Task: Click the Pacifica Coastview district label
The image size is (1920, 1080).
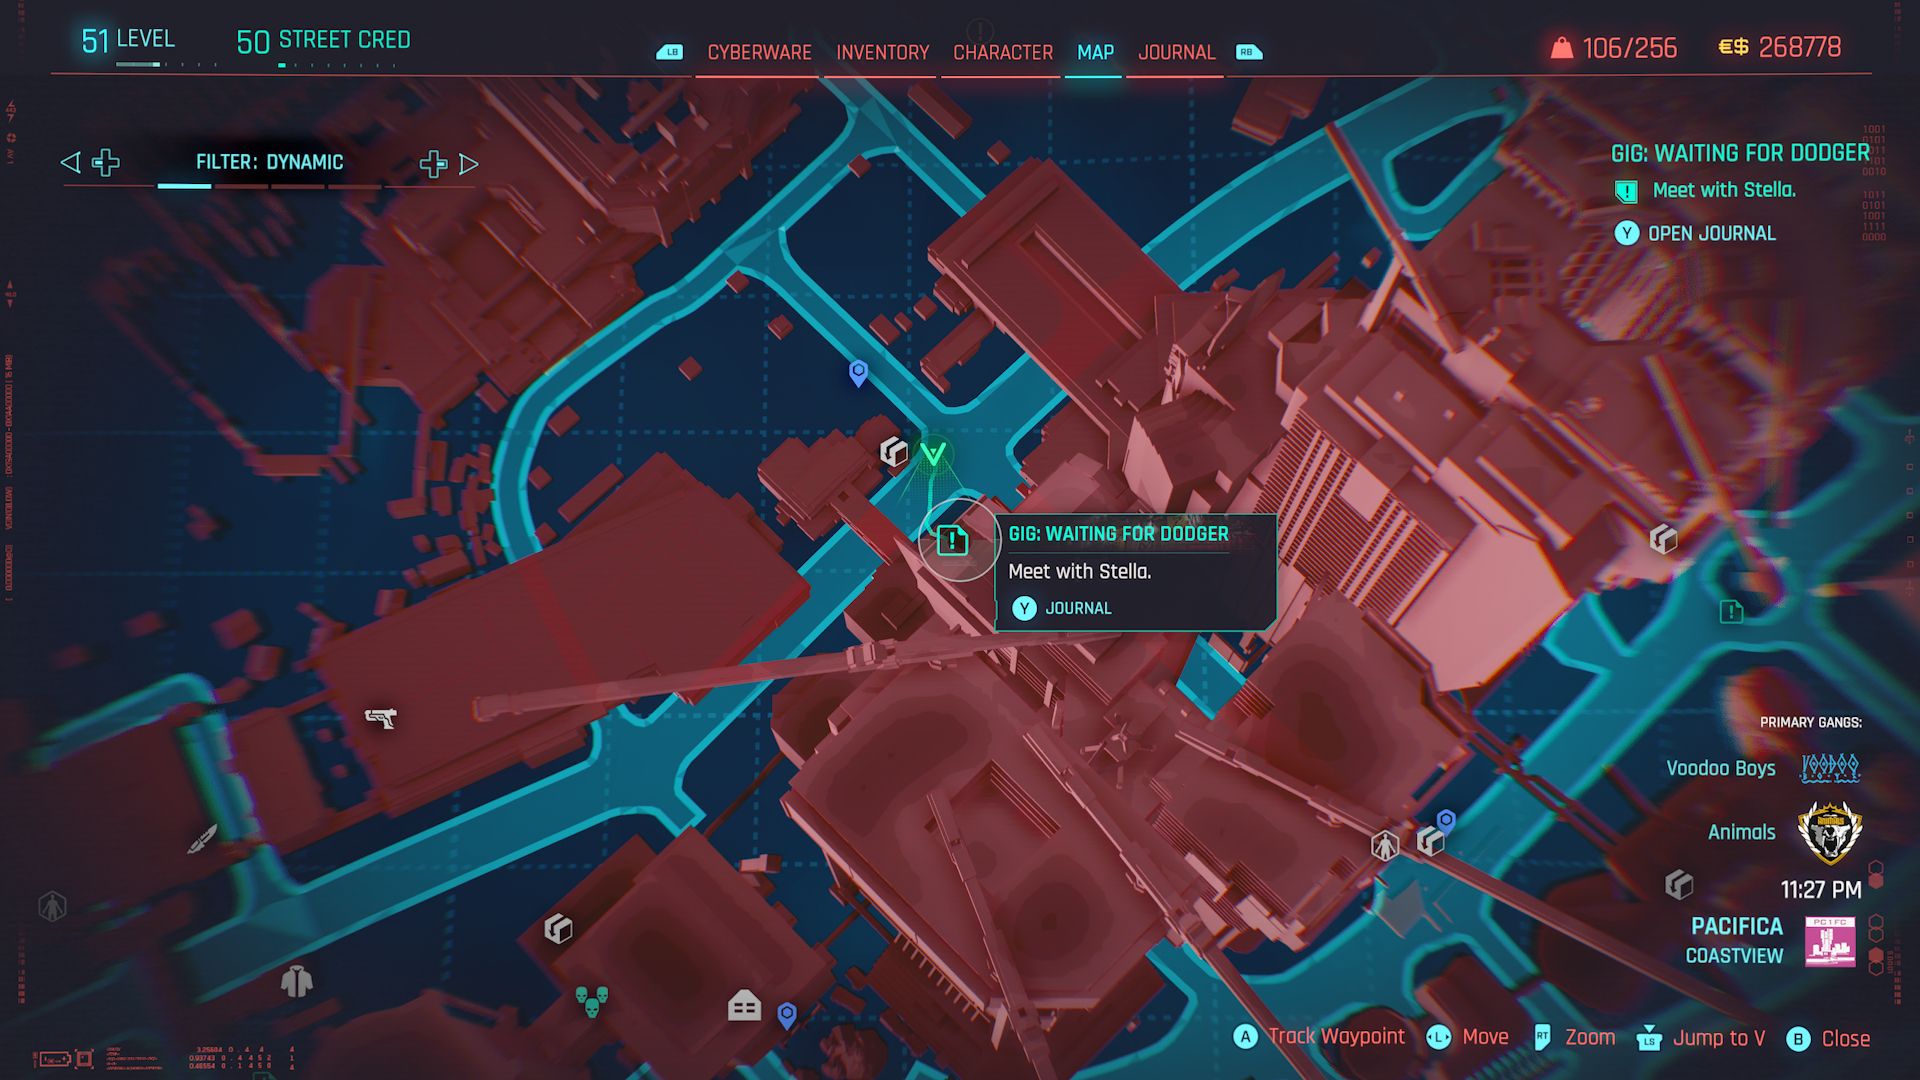Action: point(1736,940)
